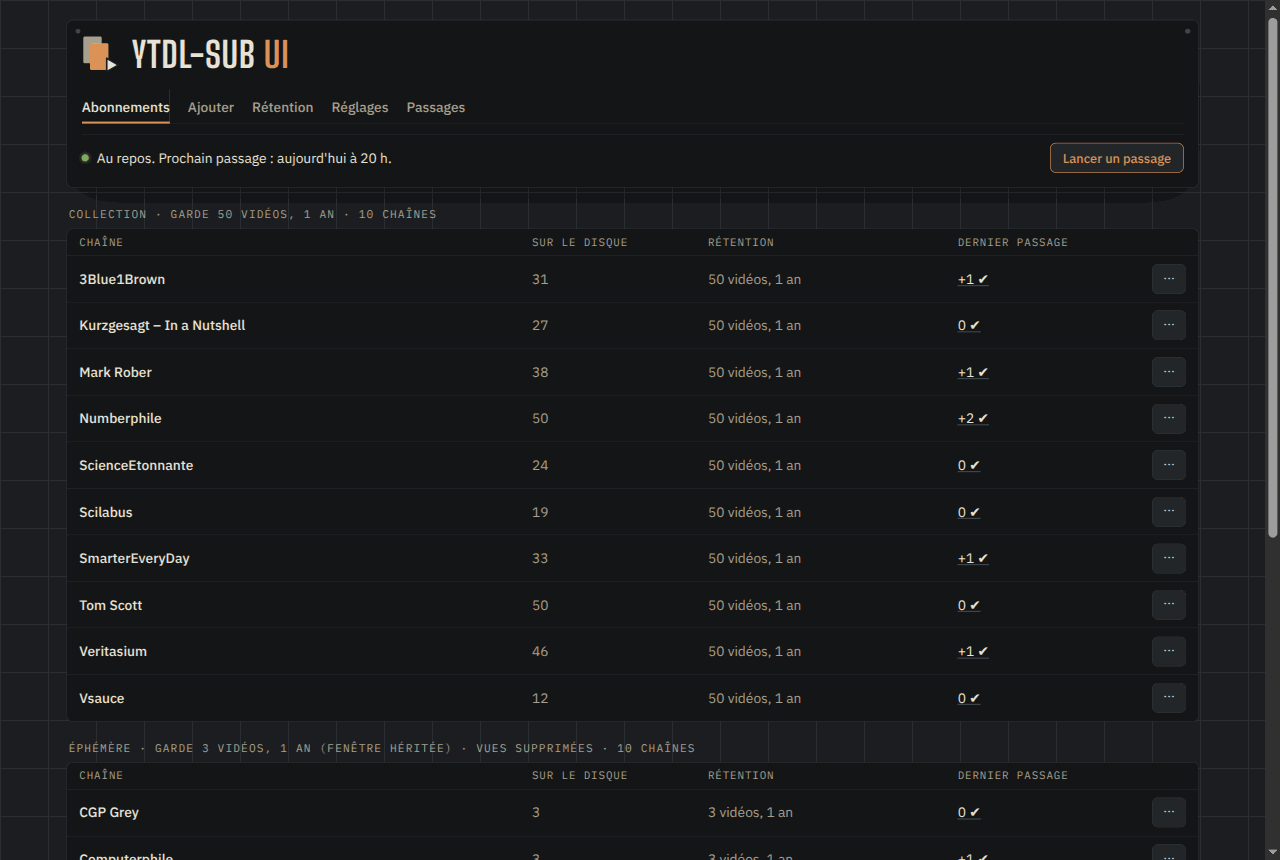Go to the Rétention tab
The image size is (1280, 860).
[283, 107]
